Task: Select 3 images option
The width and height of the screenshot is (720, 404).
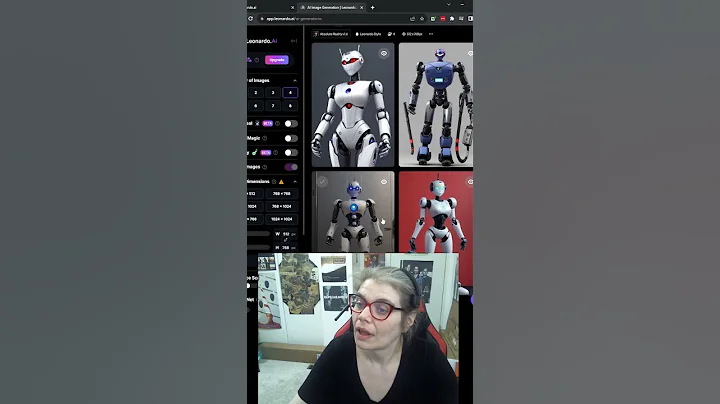Action: pyautogui.click(x=273, y=92)
